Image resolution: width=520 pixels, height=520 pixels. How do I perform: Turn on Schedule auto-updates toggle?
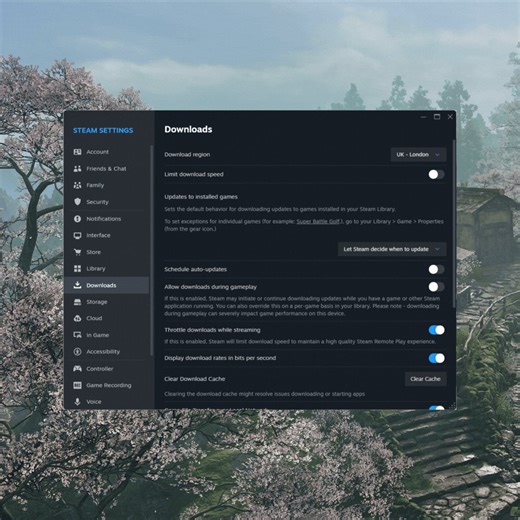436,269
